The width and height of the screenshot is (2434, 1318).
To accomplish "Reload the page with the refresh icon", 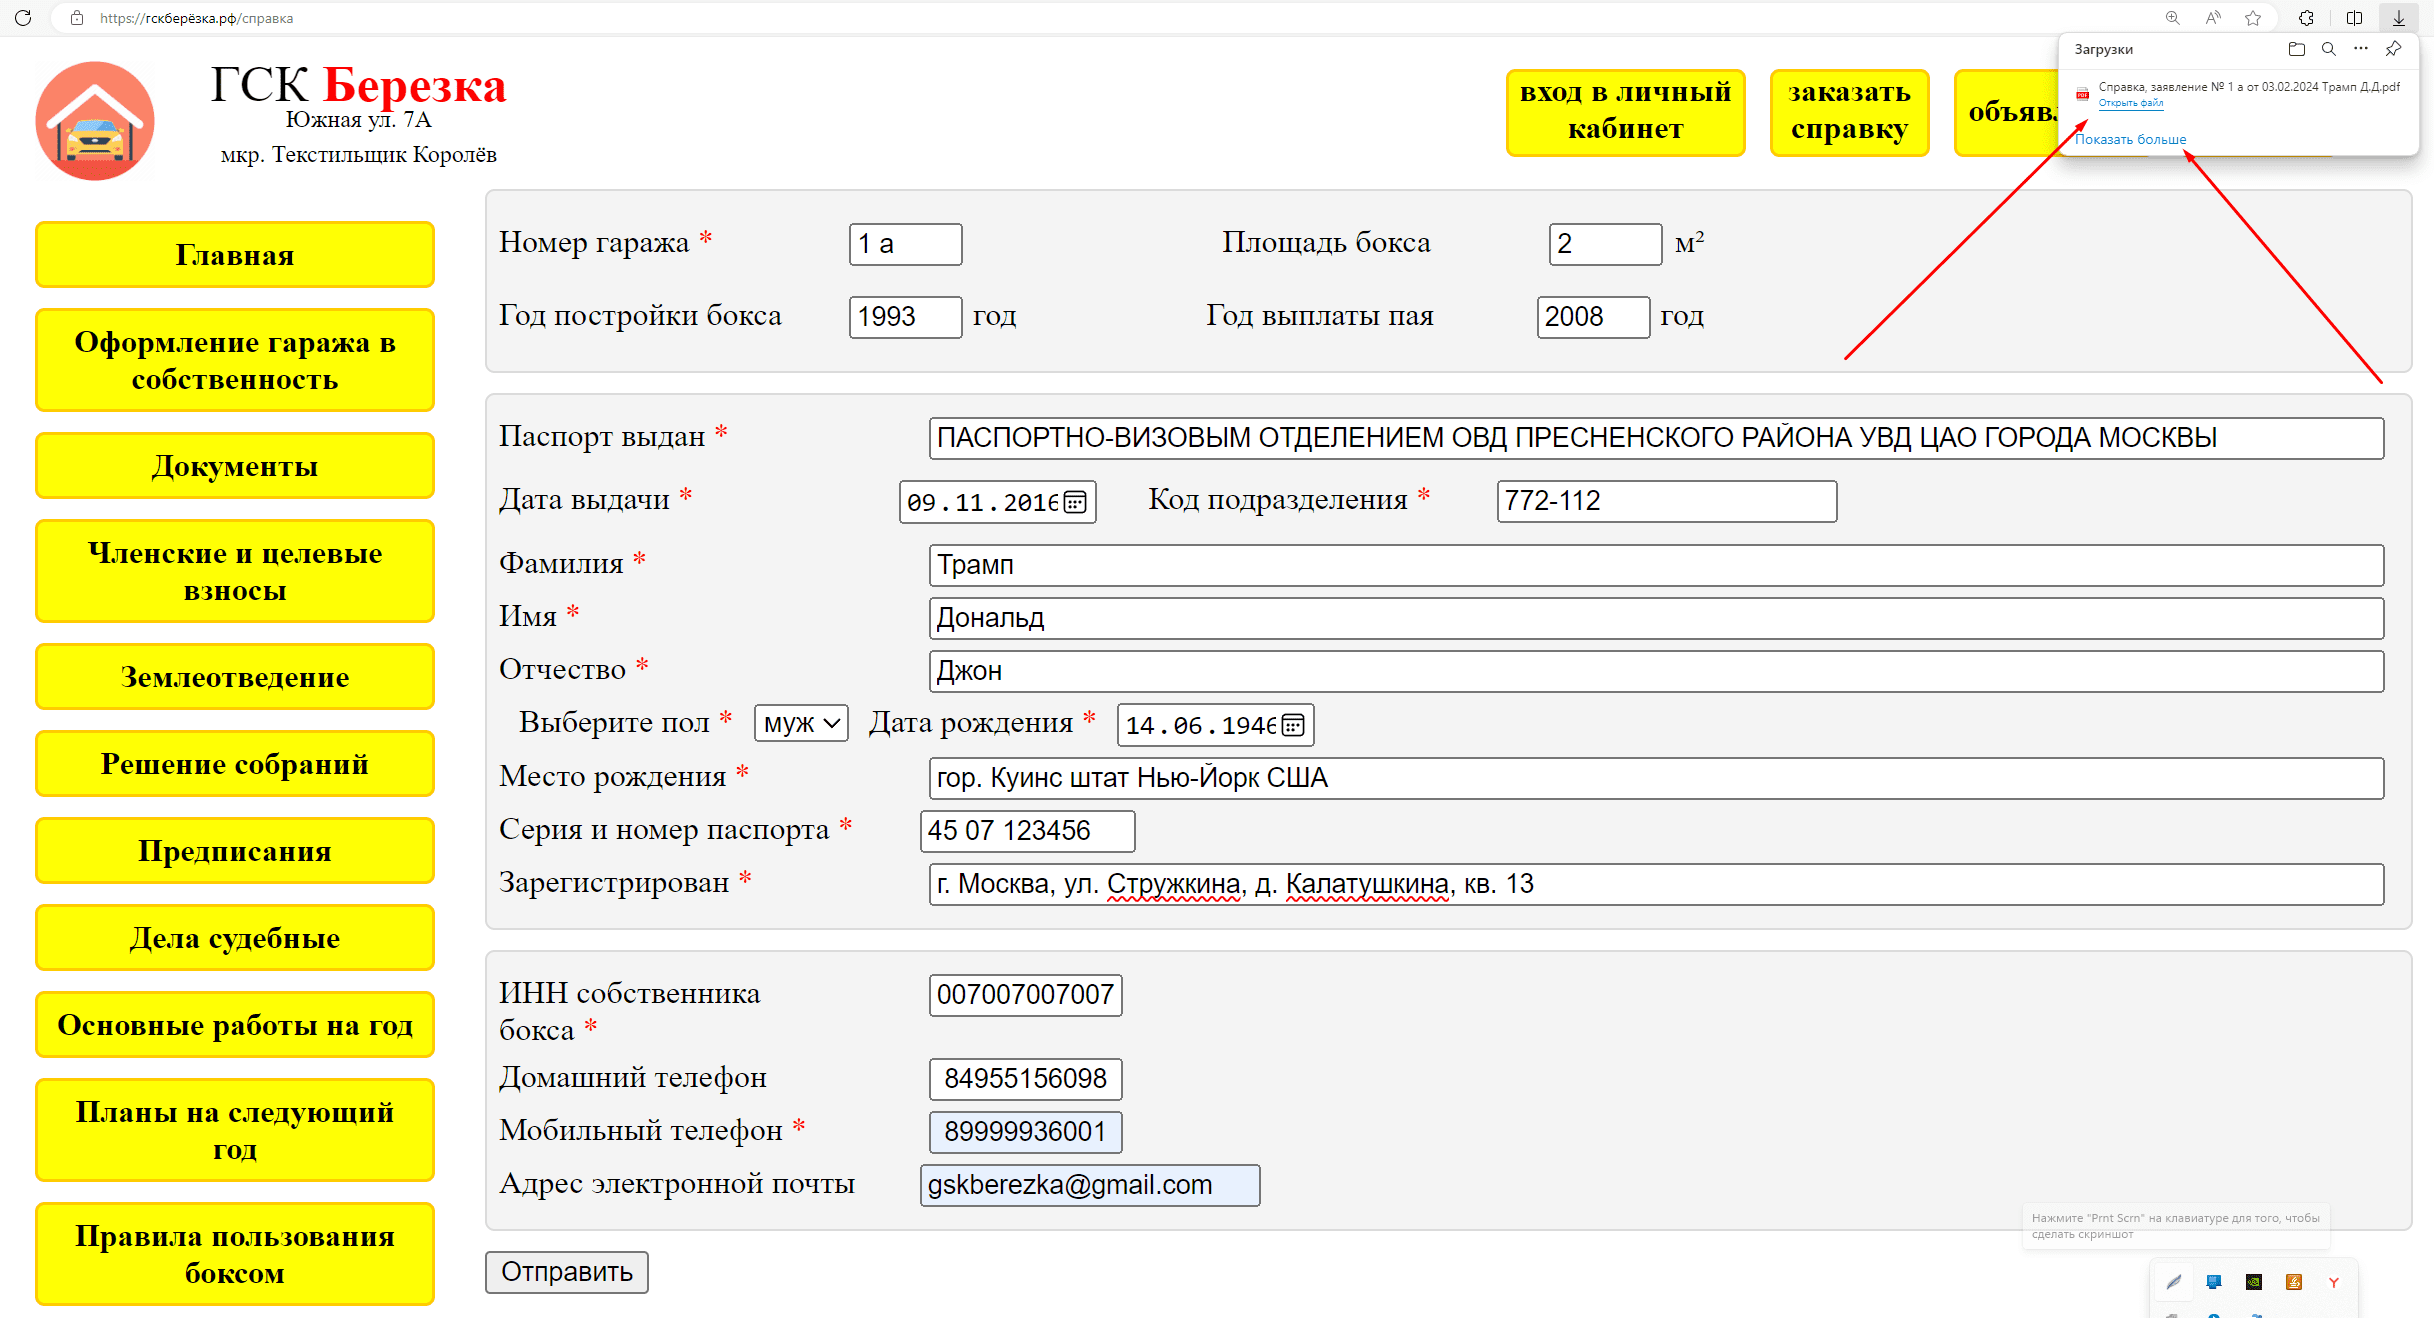I will (22, 18).
